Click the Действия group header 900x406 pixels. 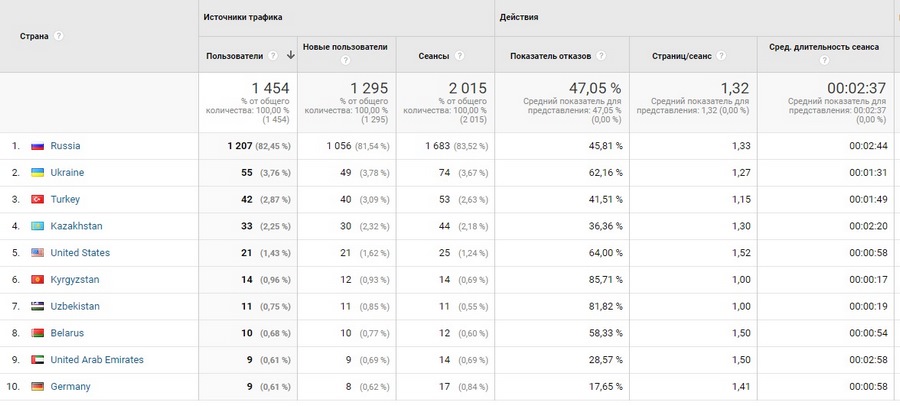[519, 17]
